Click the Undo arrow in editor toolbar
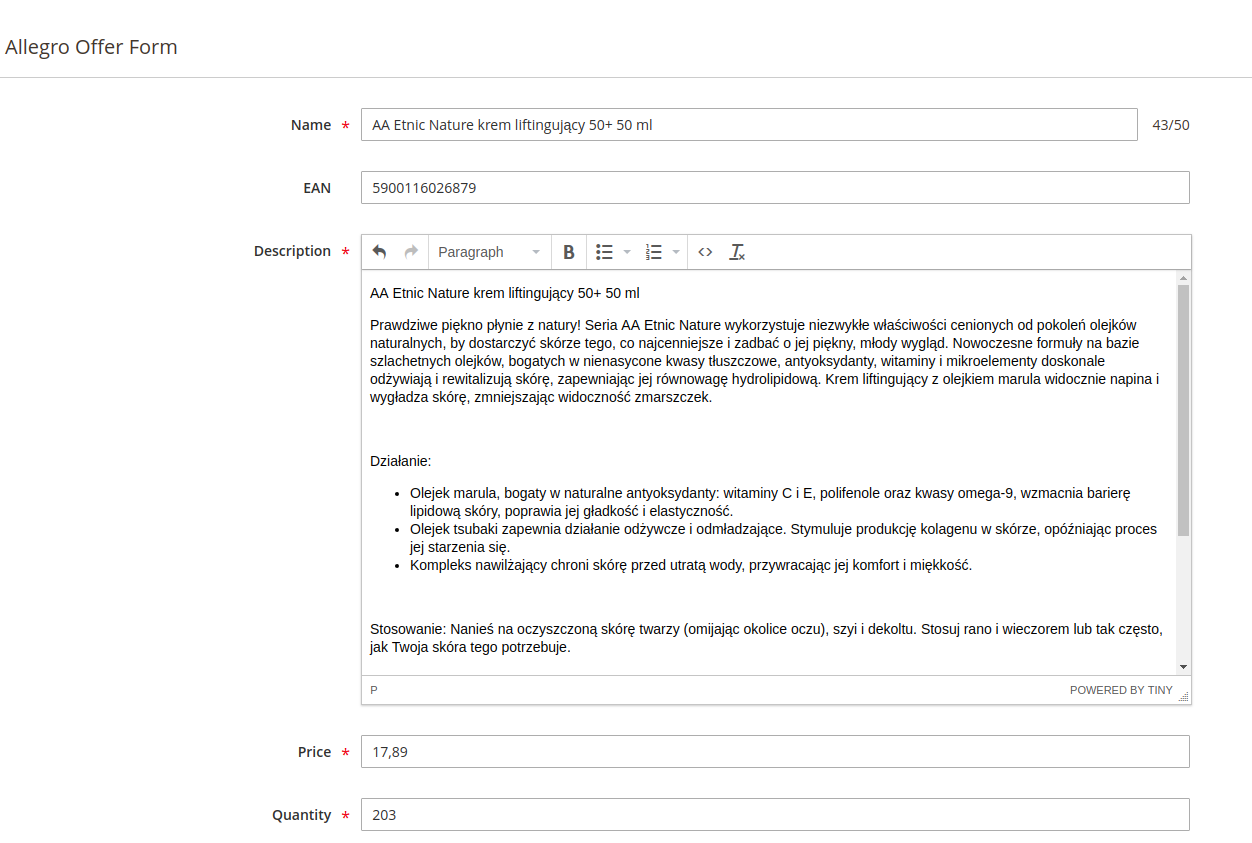The image size is (1252, 843). coord(379,252)
